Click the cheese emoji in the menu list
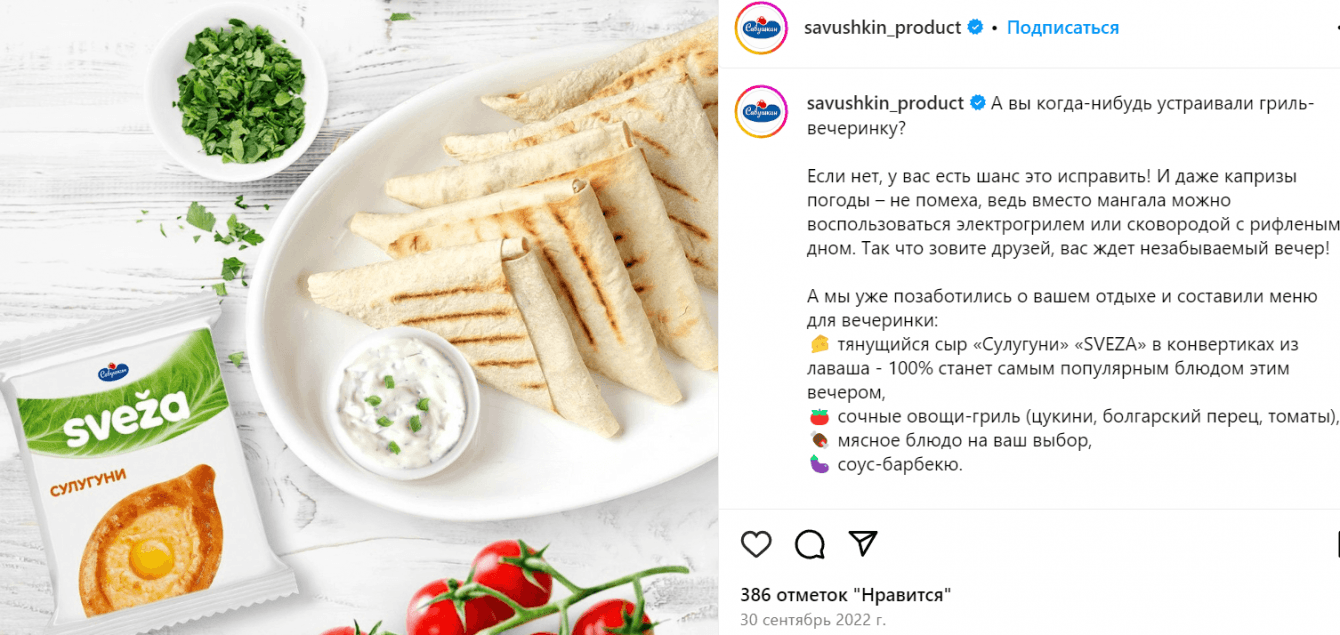Screen dimensions: 1340x635 coord(819,345)
